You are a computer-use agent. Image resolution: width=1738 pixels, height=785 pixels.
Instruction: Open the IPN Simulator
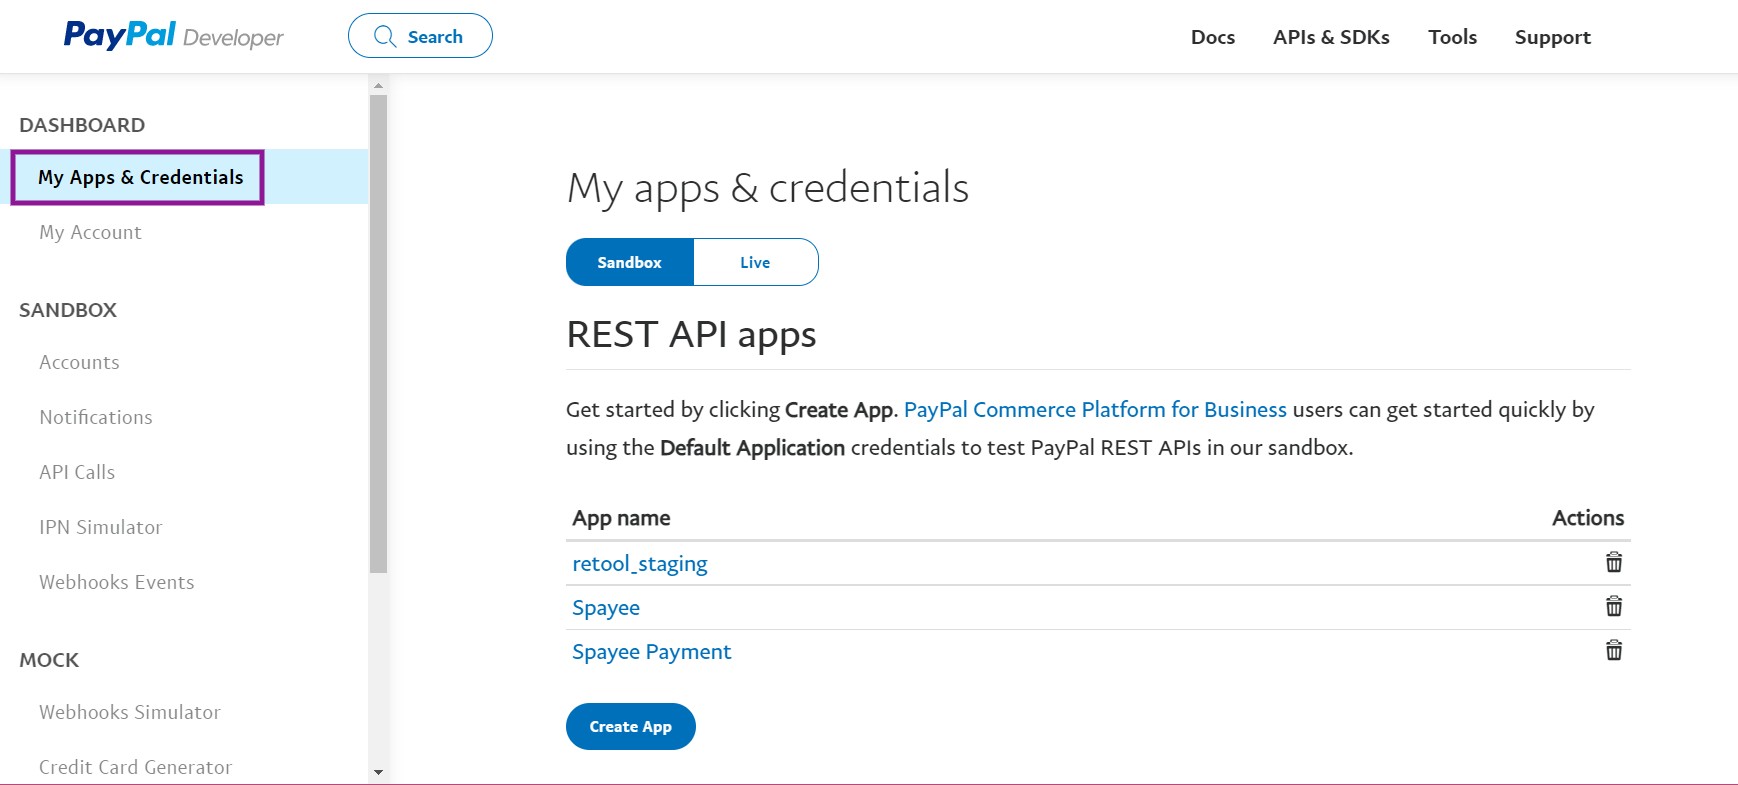[100, 527]
